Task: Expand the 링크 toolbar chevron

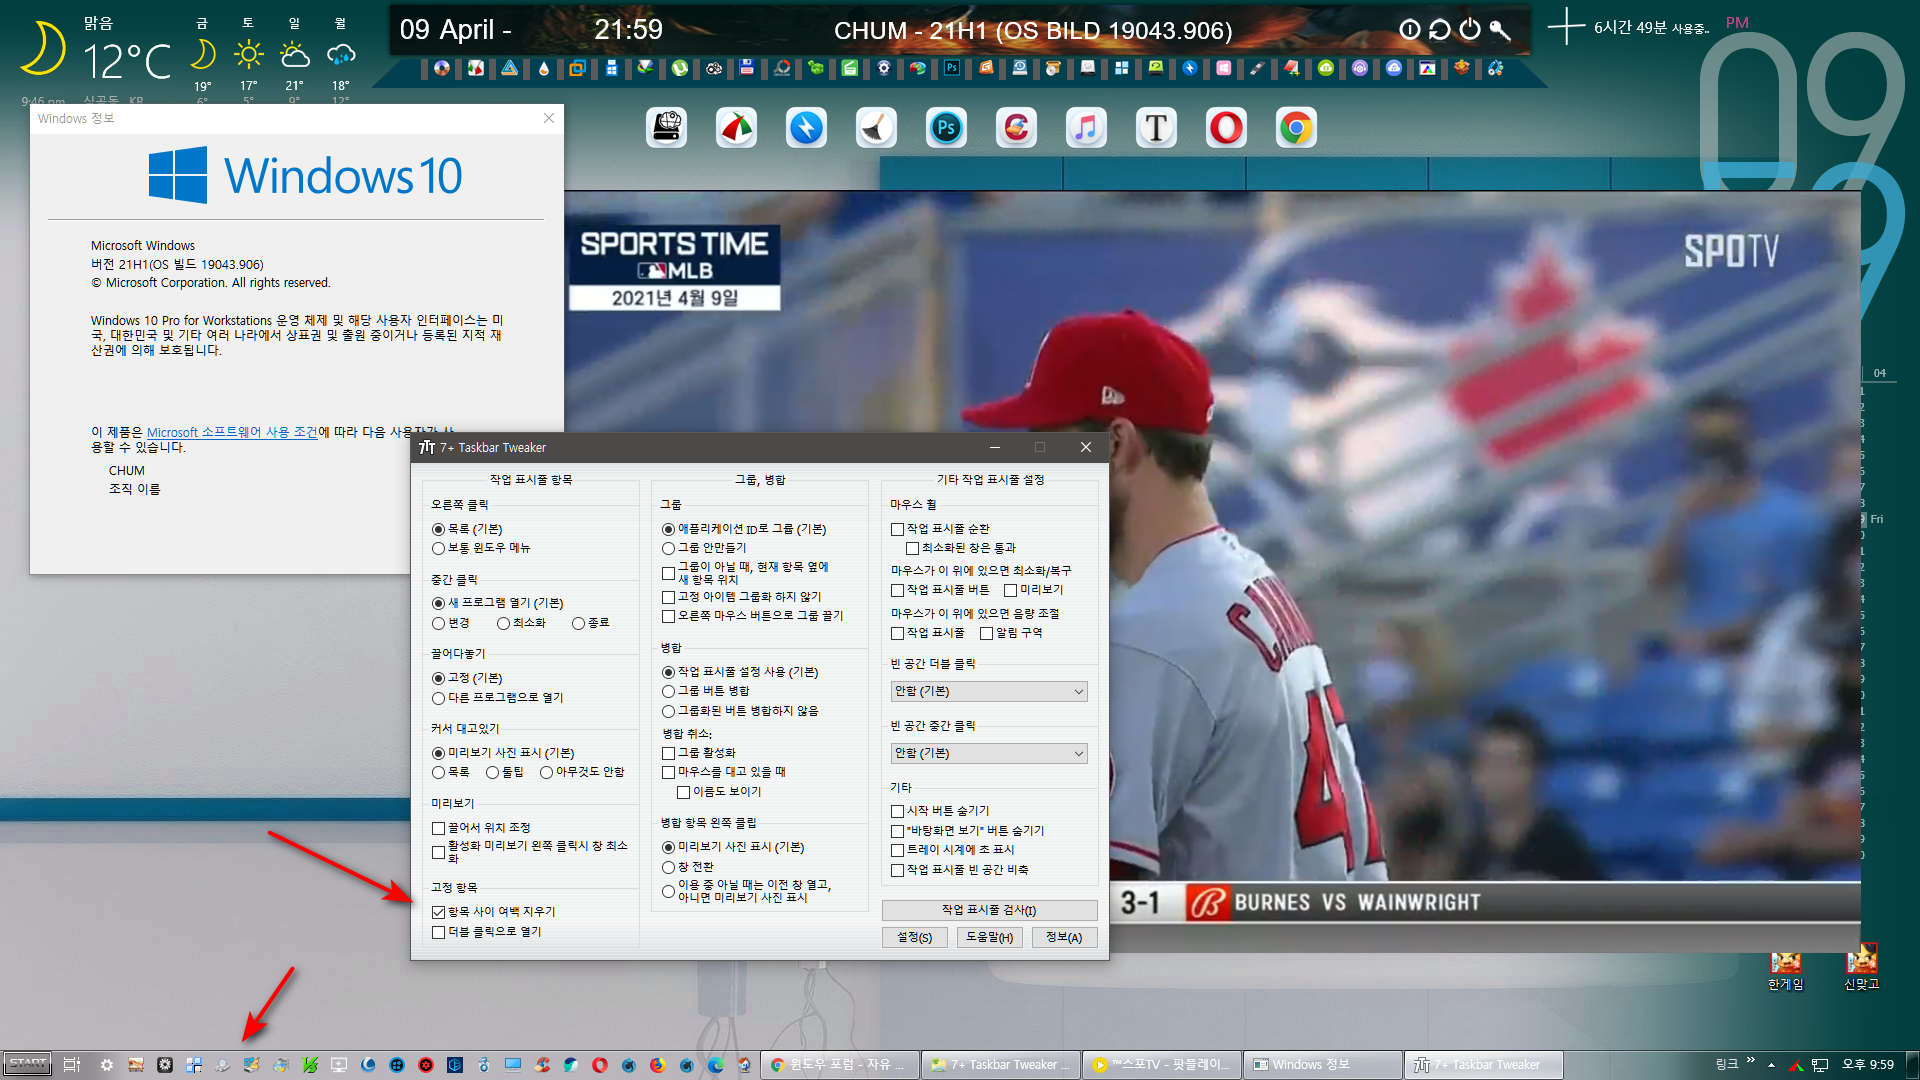Action: (1750, 1060)
